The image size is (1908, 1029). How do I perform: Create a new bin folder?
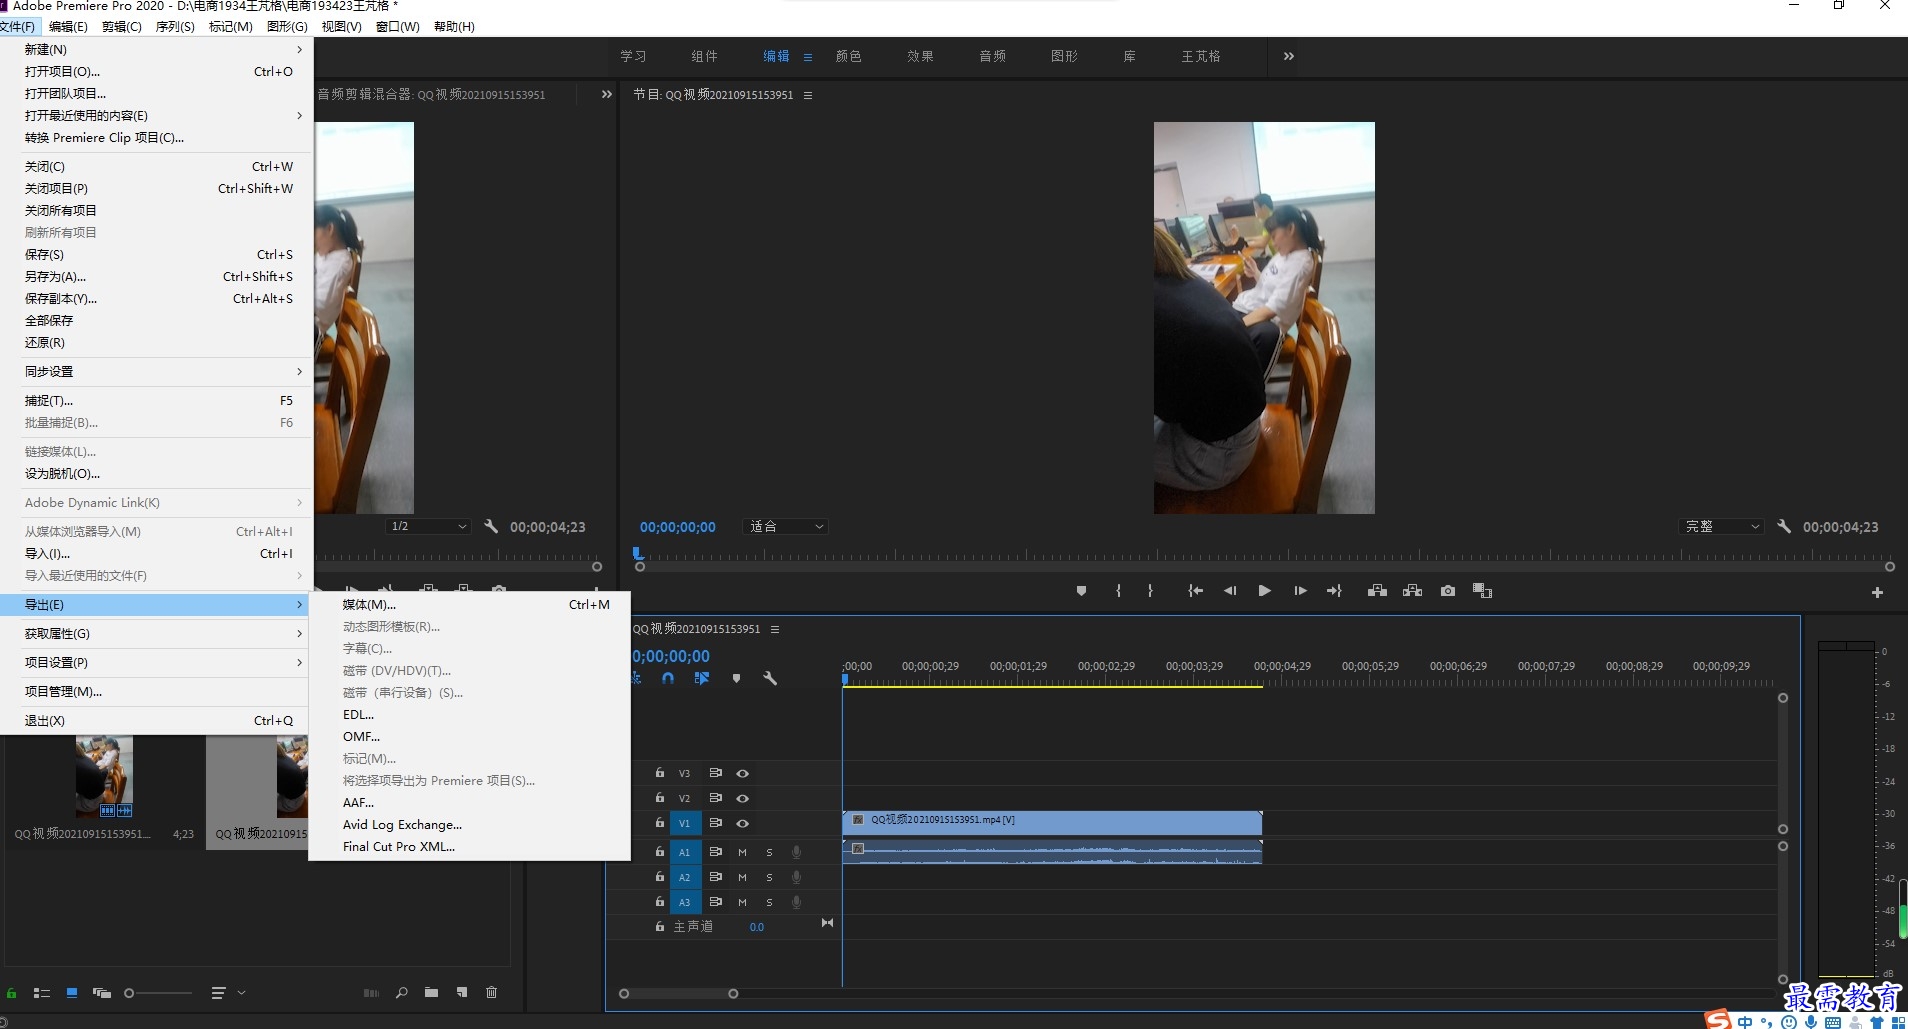(x=431, y=993)
